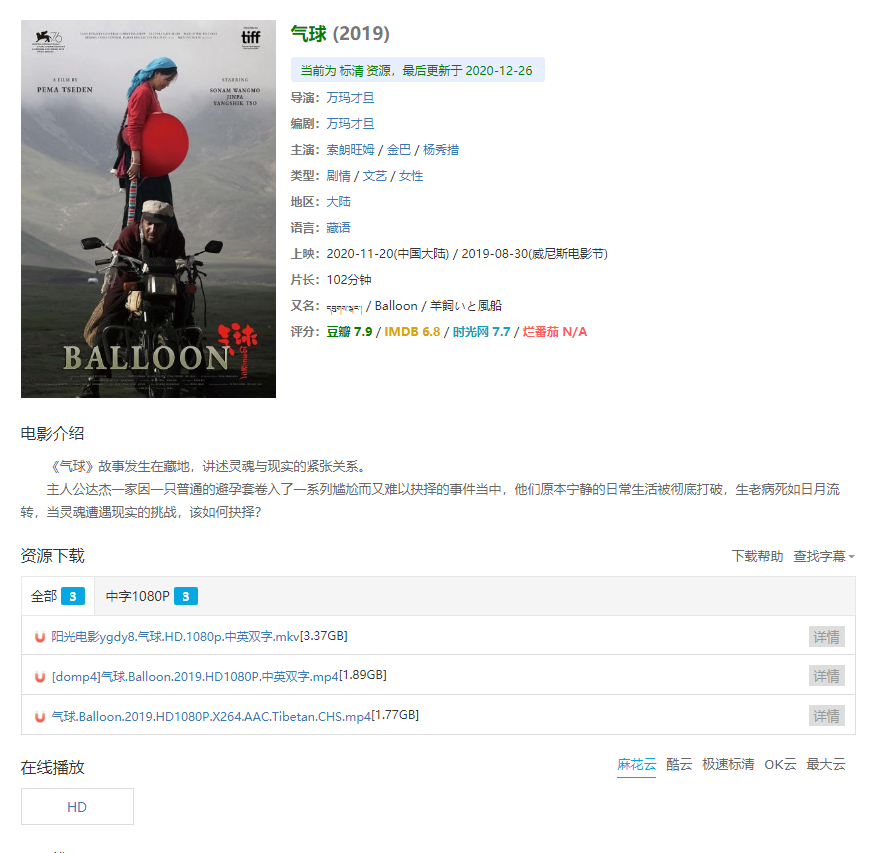The image size is (873, 853).
Task: Open the 下载帮助 link
Action: pyautogui.click(x=757, y=556)
